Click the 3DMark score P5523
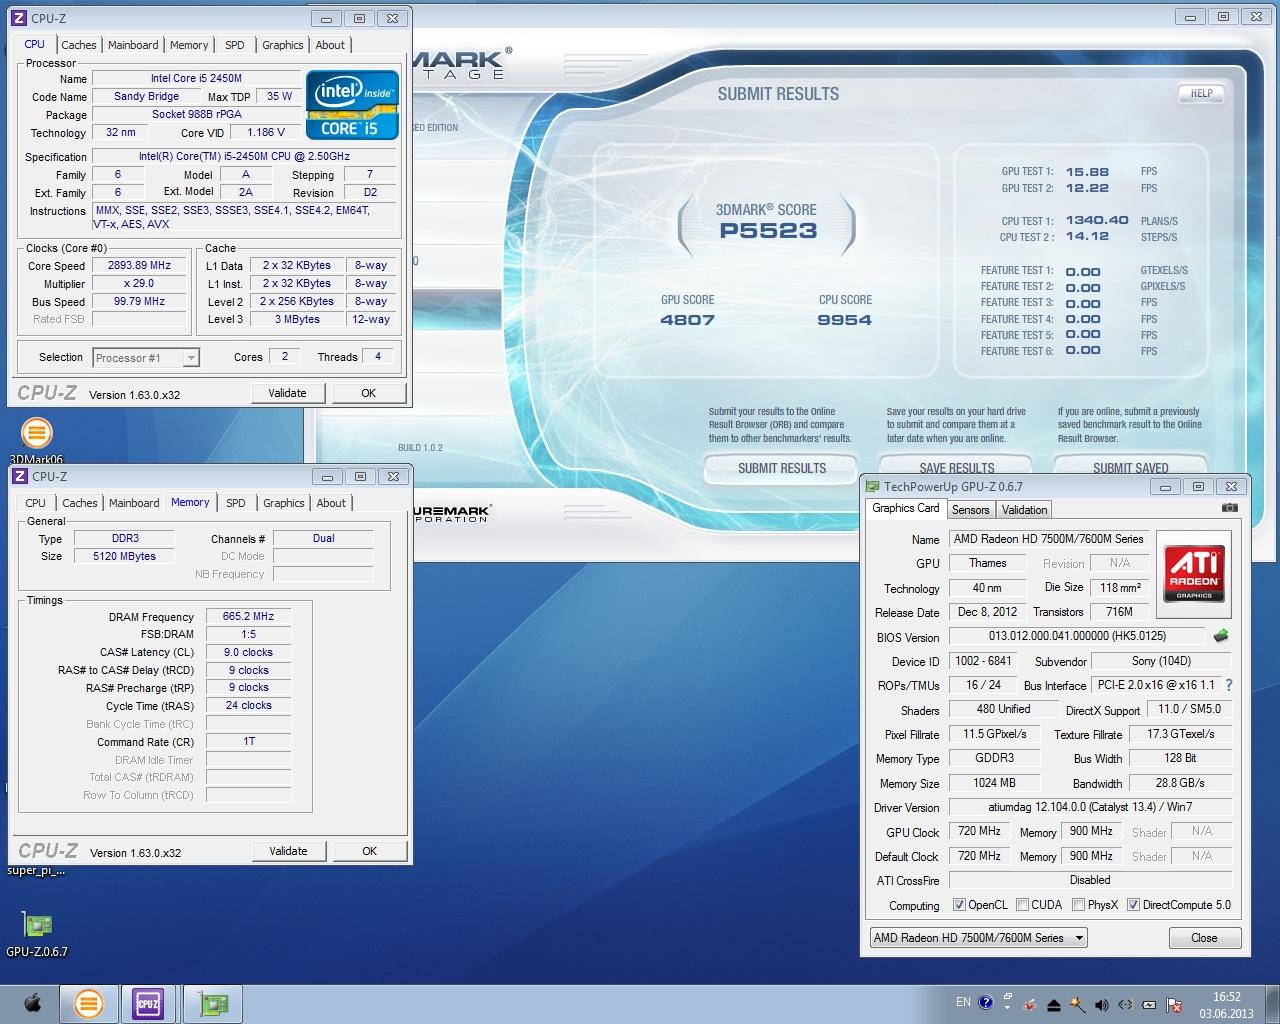The height and width of the screenshot is (1024, 1280). point(768,230)
